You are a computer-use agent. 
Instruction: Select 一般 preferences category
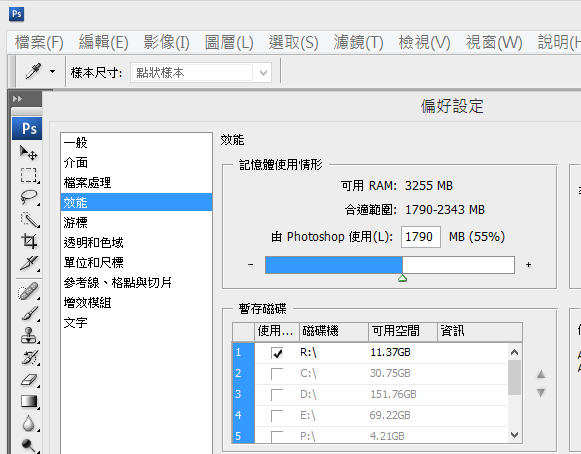136,143
